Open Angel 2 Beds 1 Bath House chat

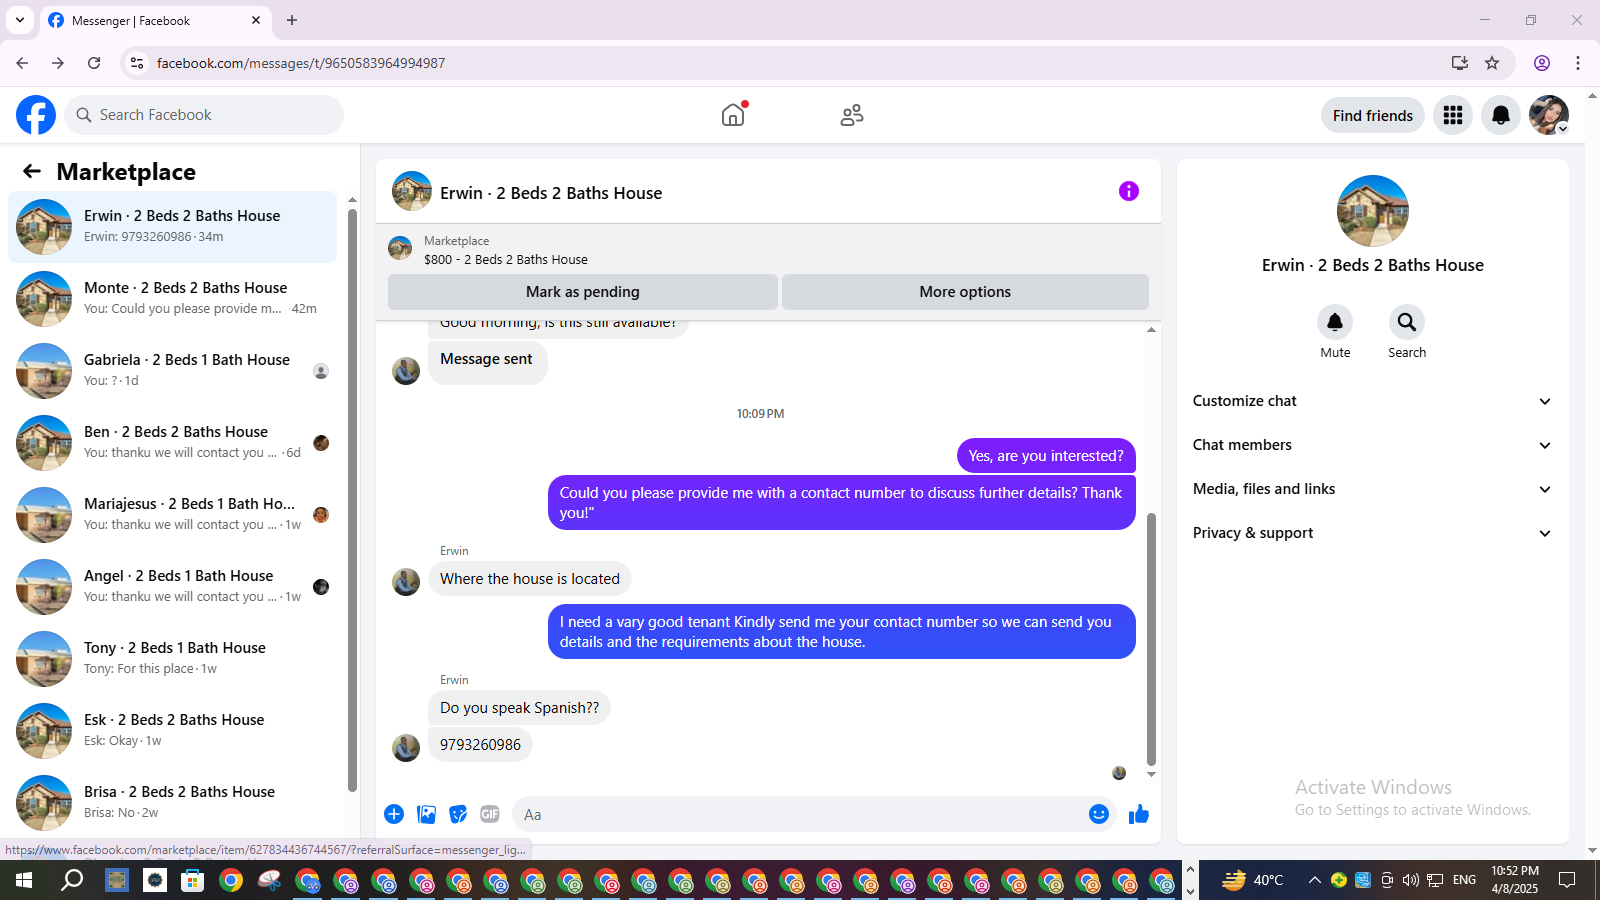[172, 587]
